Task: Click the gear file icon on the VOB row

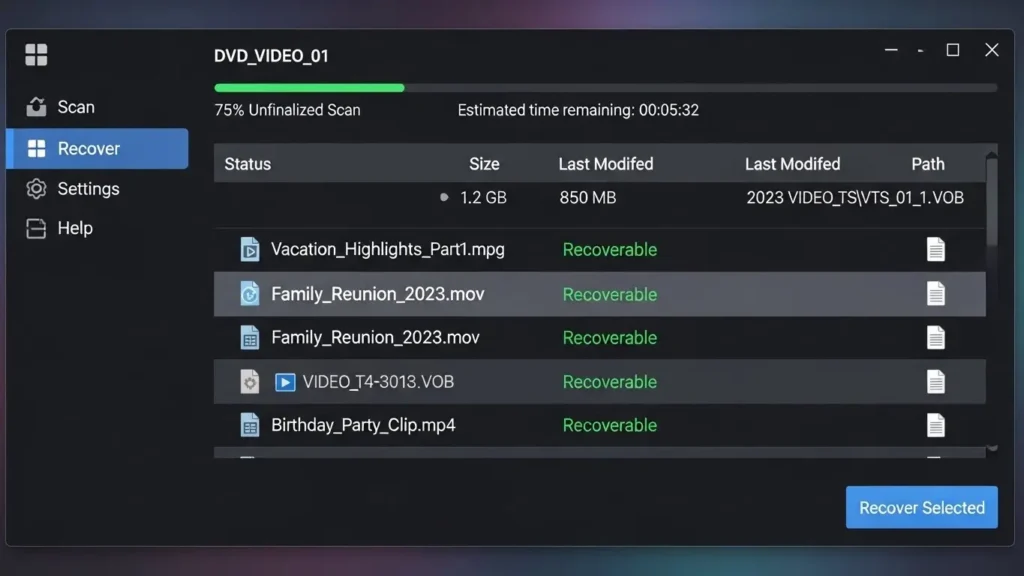Action: [x=249, y=381]
